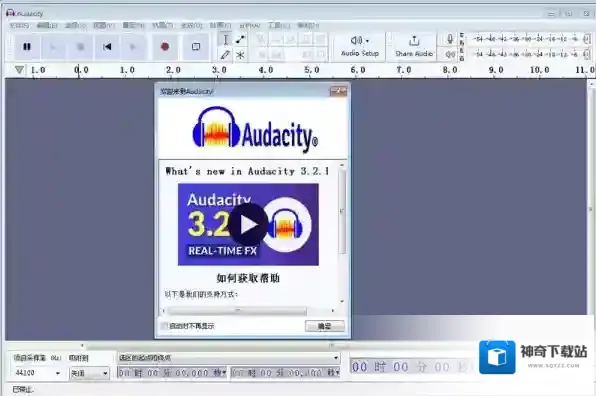Click the Stop transport button
The image size is (596, 396).
[80, 47]
